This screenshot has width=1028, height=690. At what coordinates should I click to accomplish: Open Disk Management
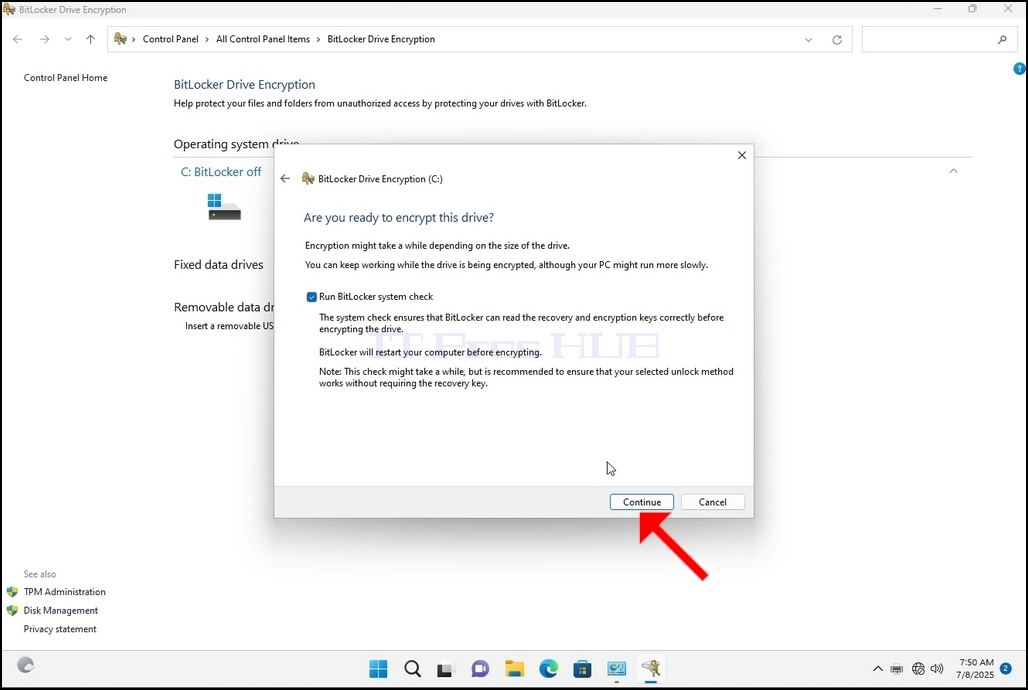tap(61, 611)
